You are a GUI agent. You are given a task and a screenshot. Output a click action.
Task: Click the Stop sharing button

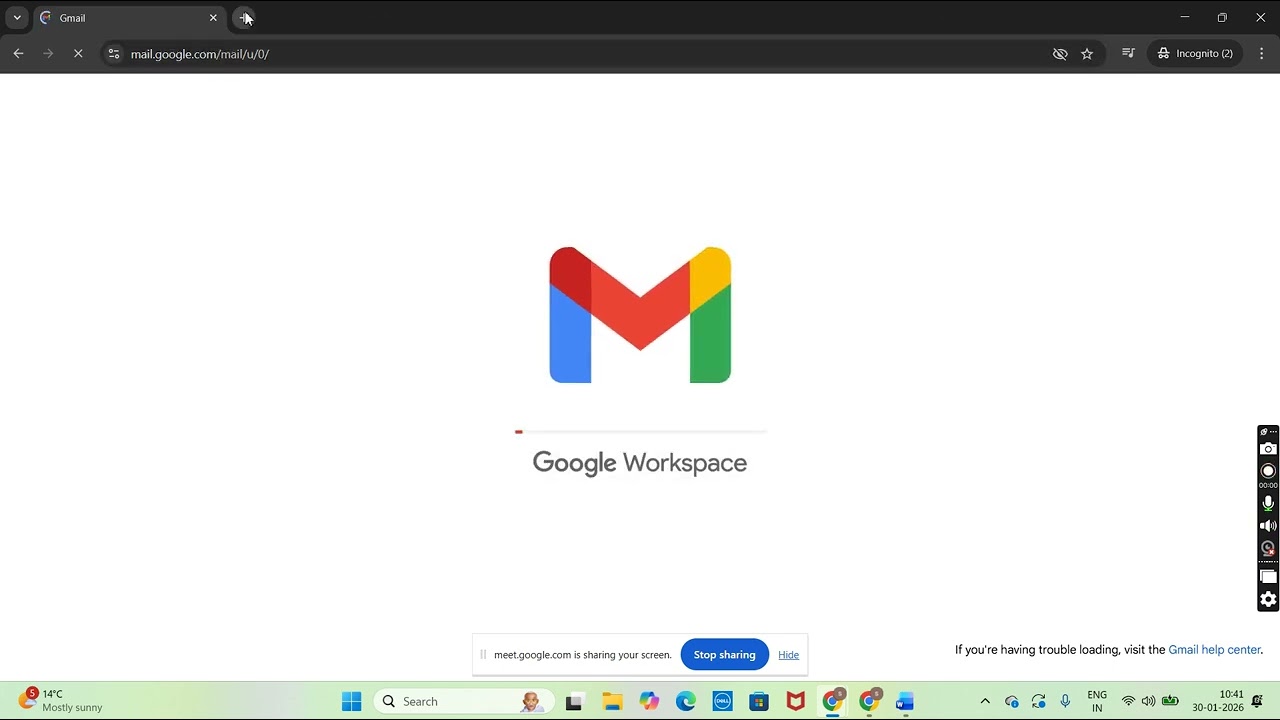tap(725, 655)
